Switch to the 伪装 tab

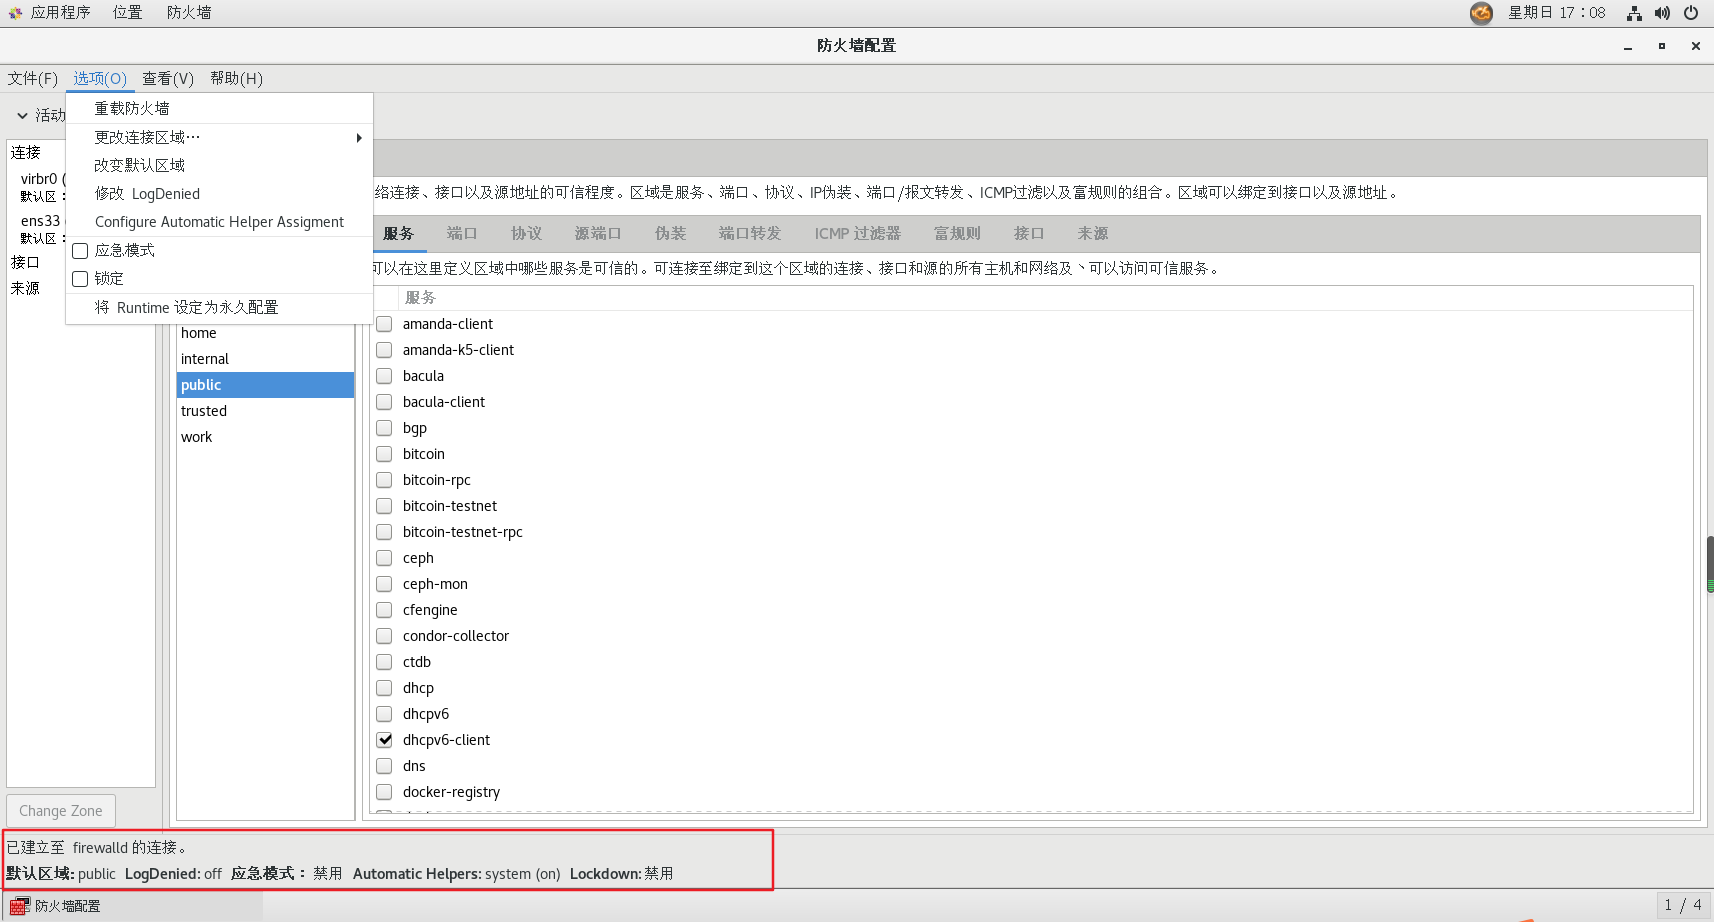tap(670, 233)
